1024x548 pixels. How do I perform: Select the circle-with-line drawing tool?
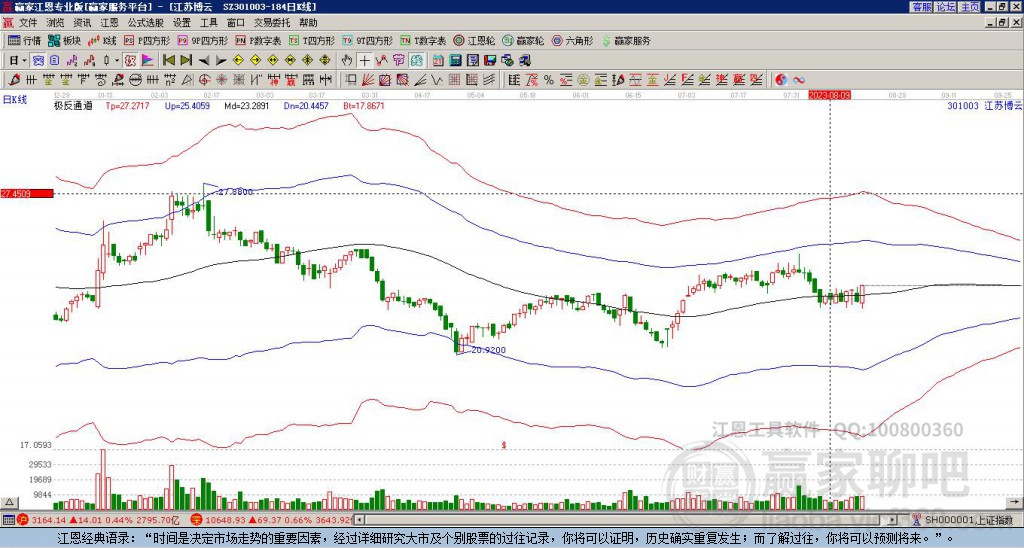tap(135, 80)
